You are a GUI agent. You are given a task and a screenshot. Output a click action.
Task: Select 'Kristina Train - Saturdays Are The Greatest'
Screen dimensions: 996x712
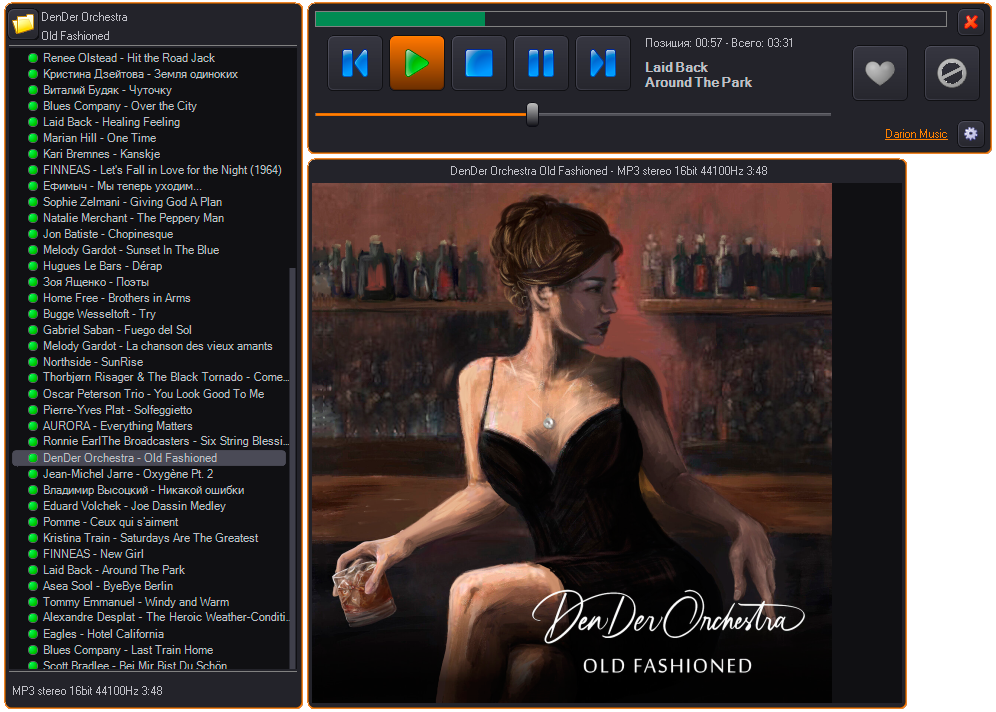coord(151,538)
